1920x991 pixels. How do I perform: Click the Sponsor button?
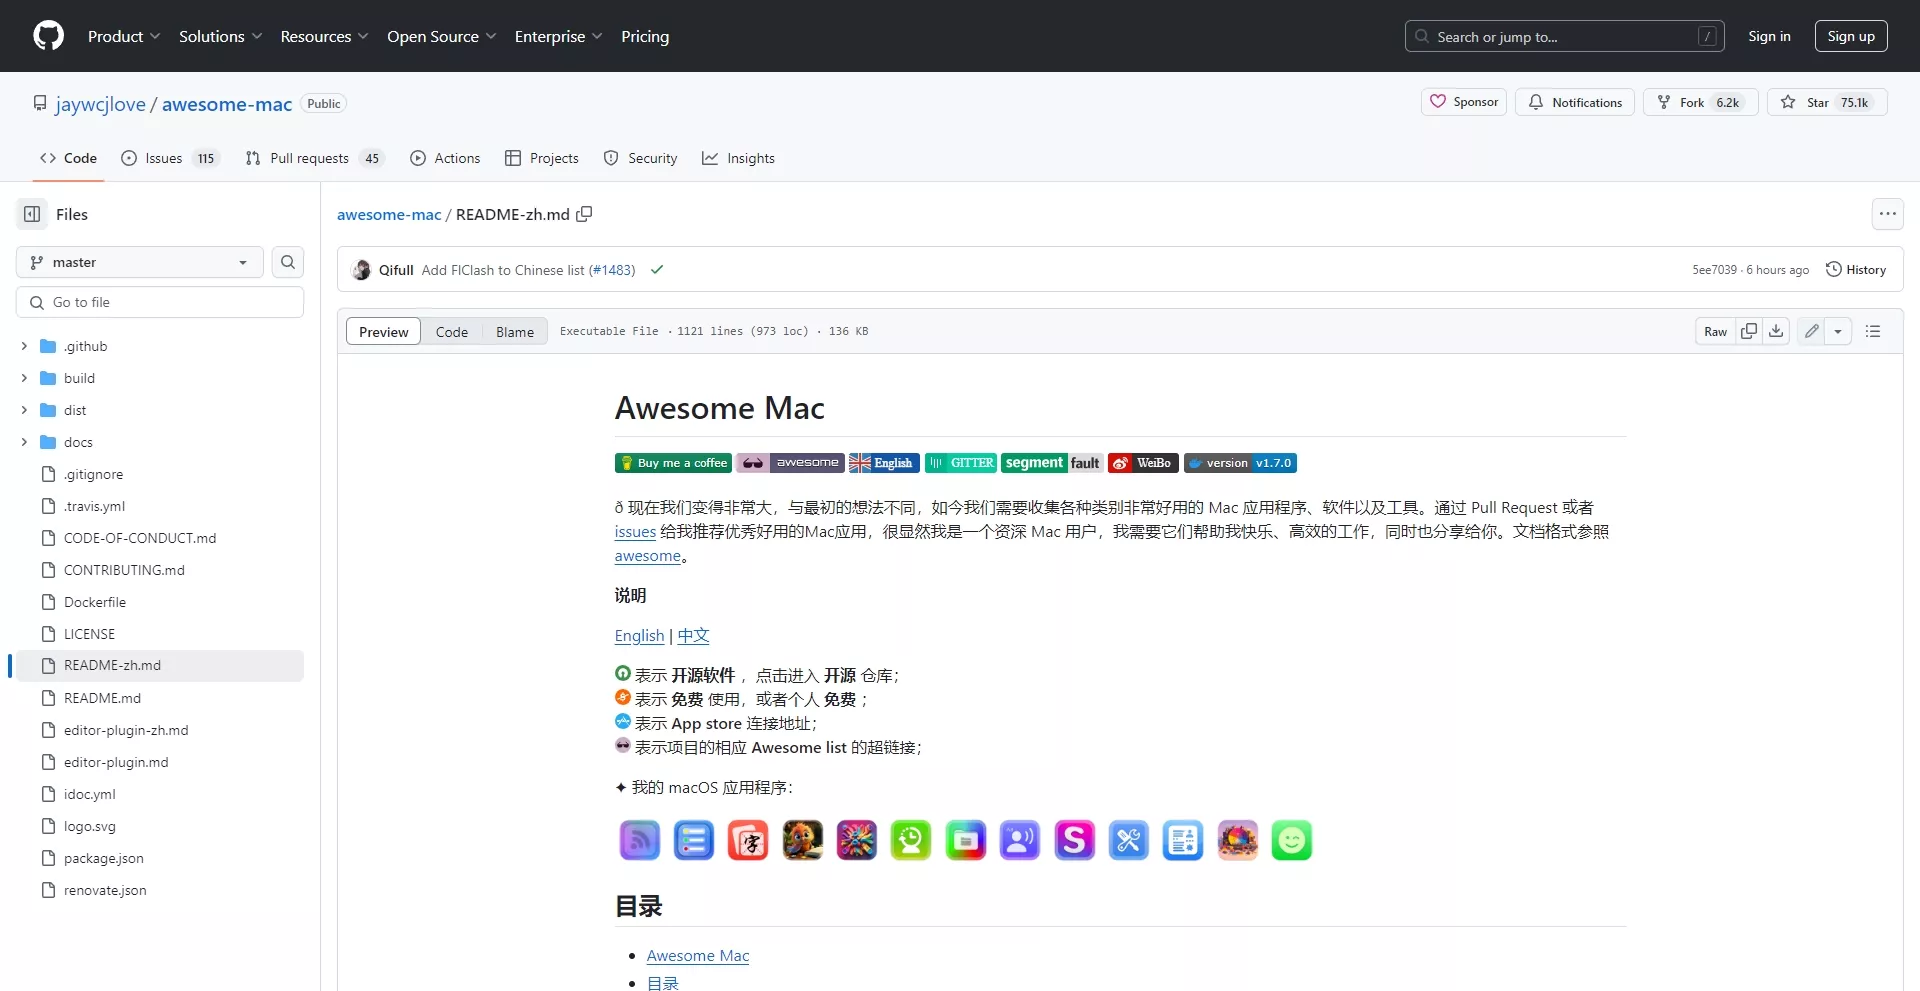tap(1464, 102)
